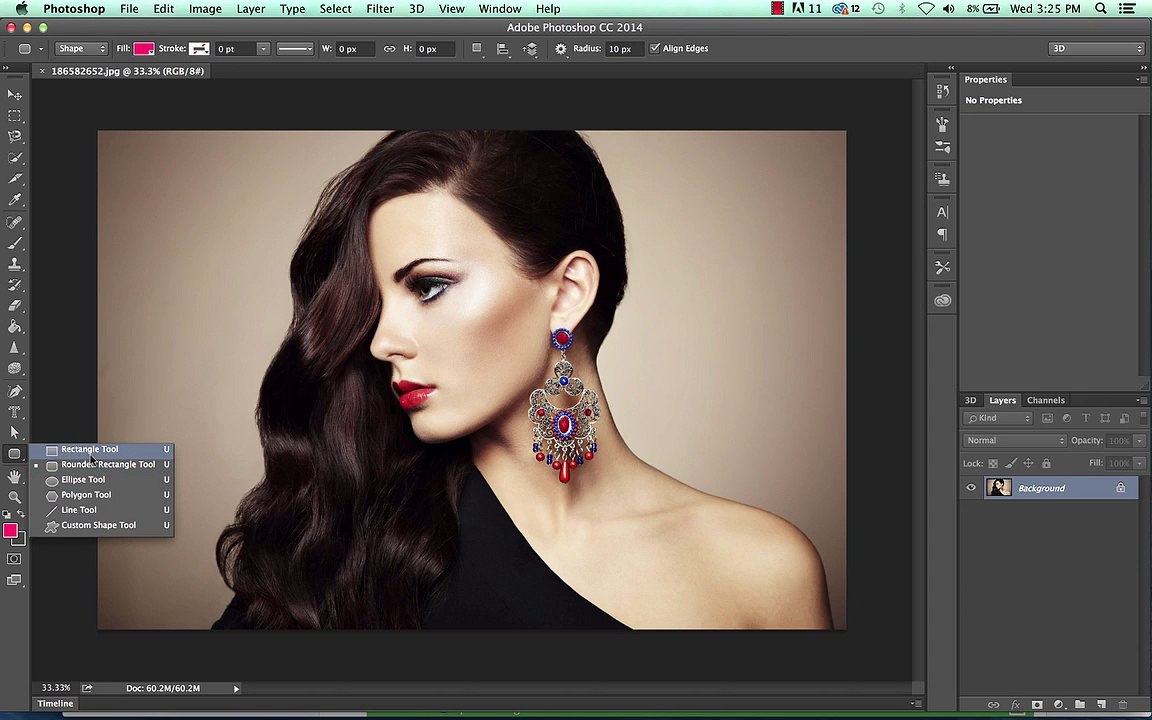Toggle lock transparent pixels in Layers
The height and width of the screenshot is (720, 1152).
point(993,463)
